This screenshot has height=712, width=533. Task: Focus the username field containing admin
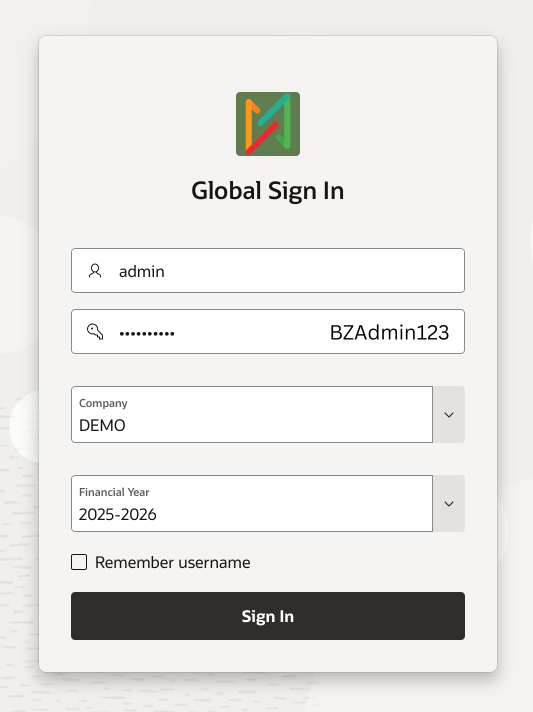[x=268, y=271]
